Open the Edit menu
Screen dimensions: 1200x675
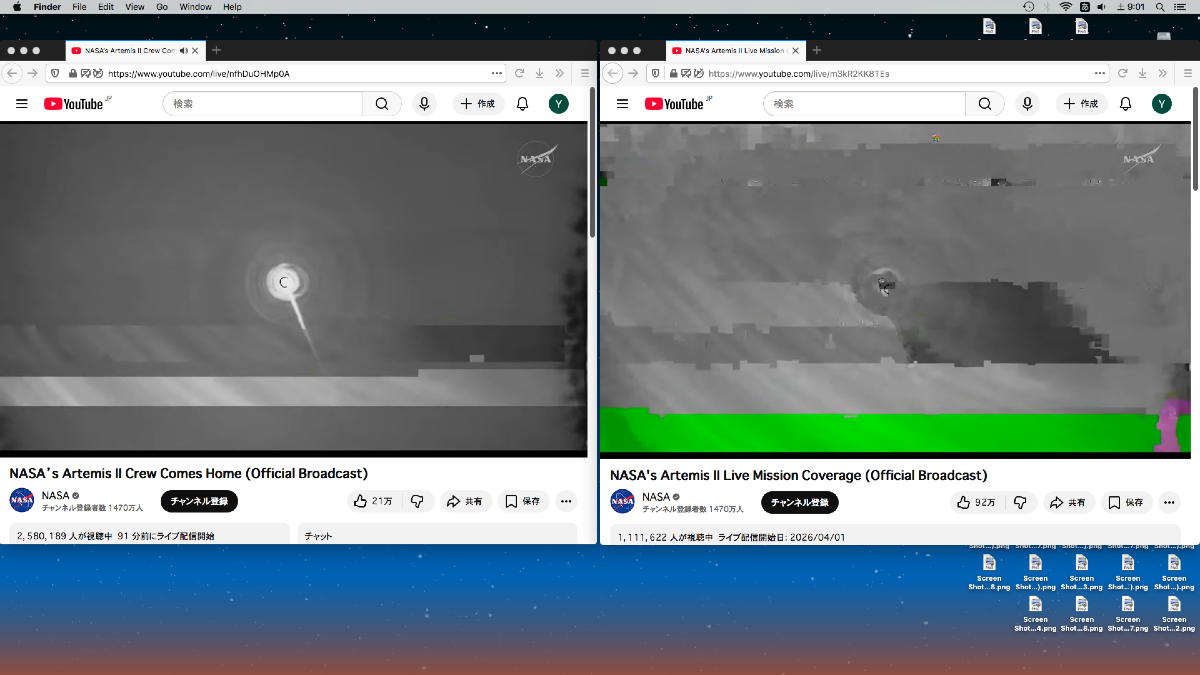106,7
